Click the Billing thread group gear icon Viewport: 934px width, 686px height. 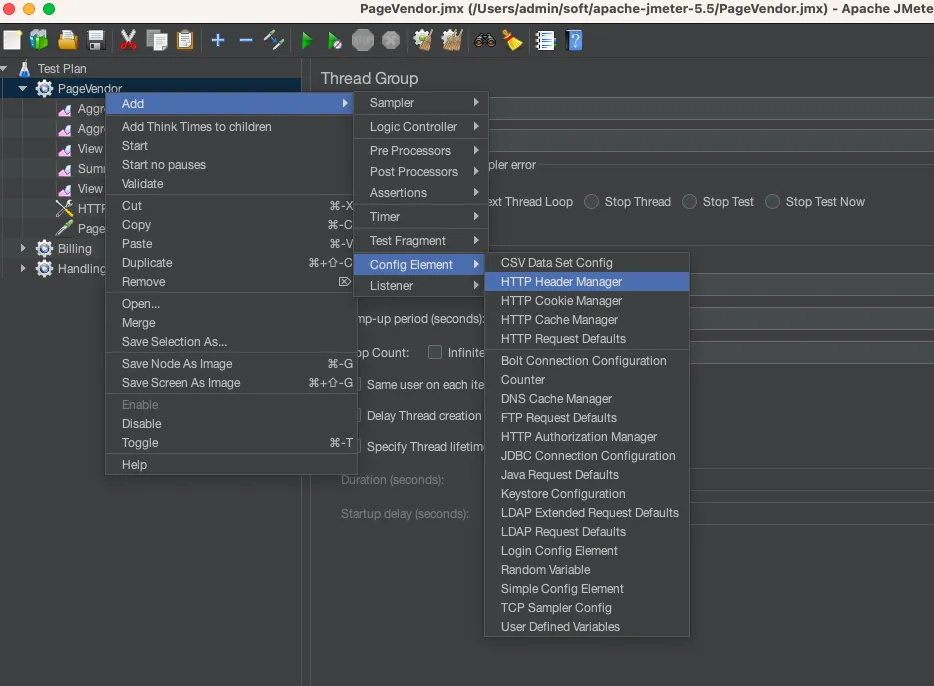coord(44,248)
